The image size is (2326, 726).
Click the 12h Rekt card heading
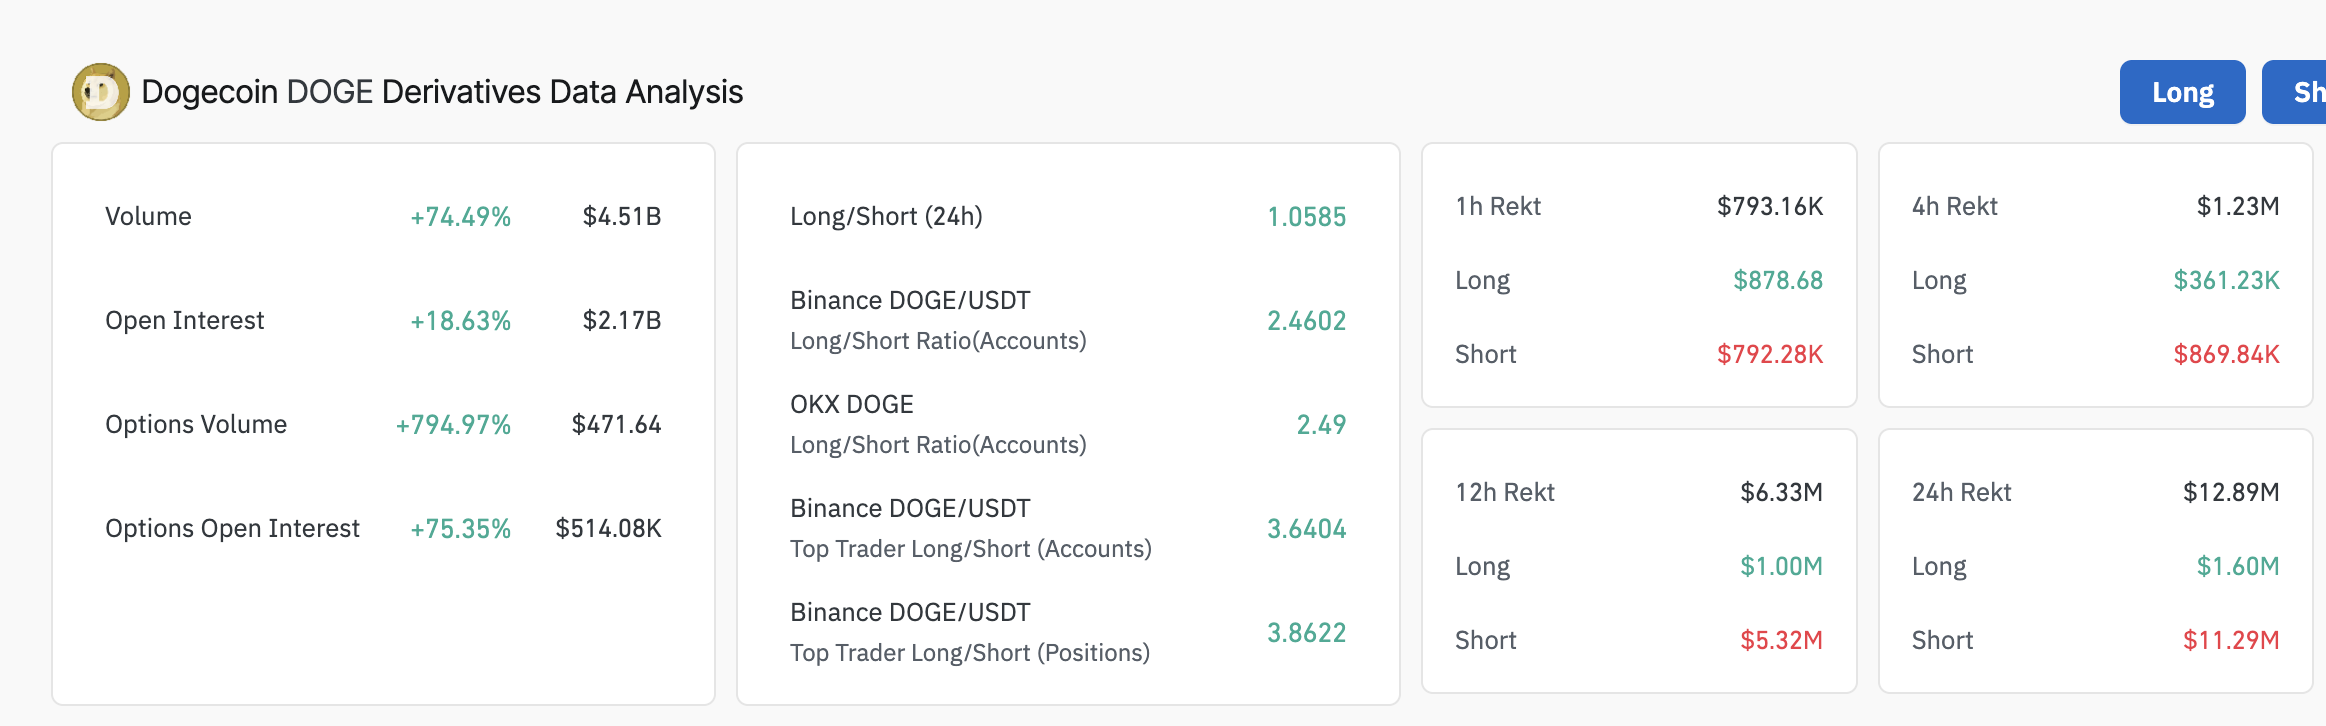pos(1505,492)
